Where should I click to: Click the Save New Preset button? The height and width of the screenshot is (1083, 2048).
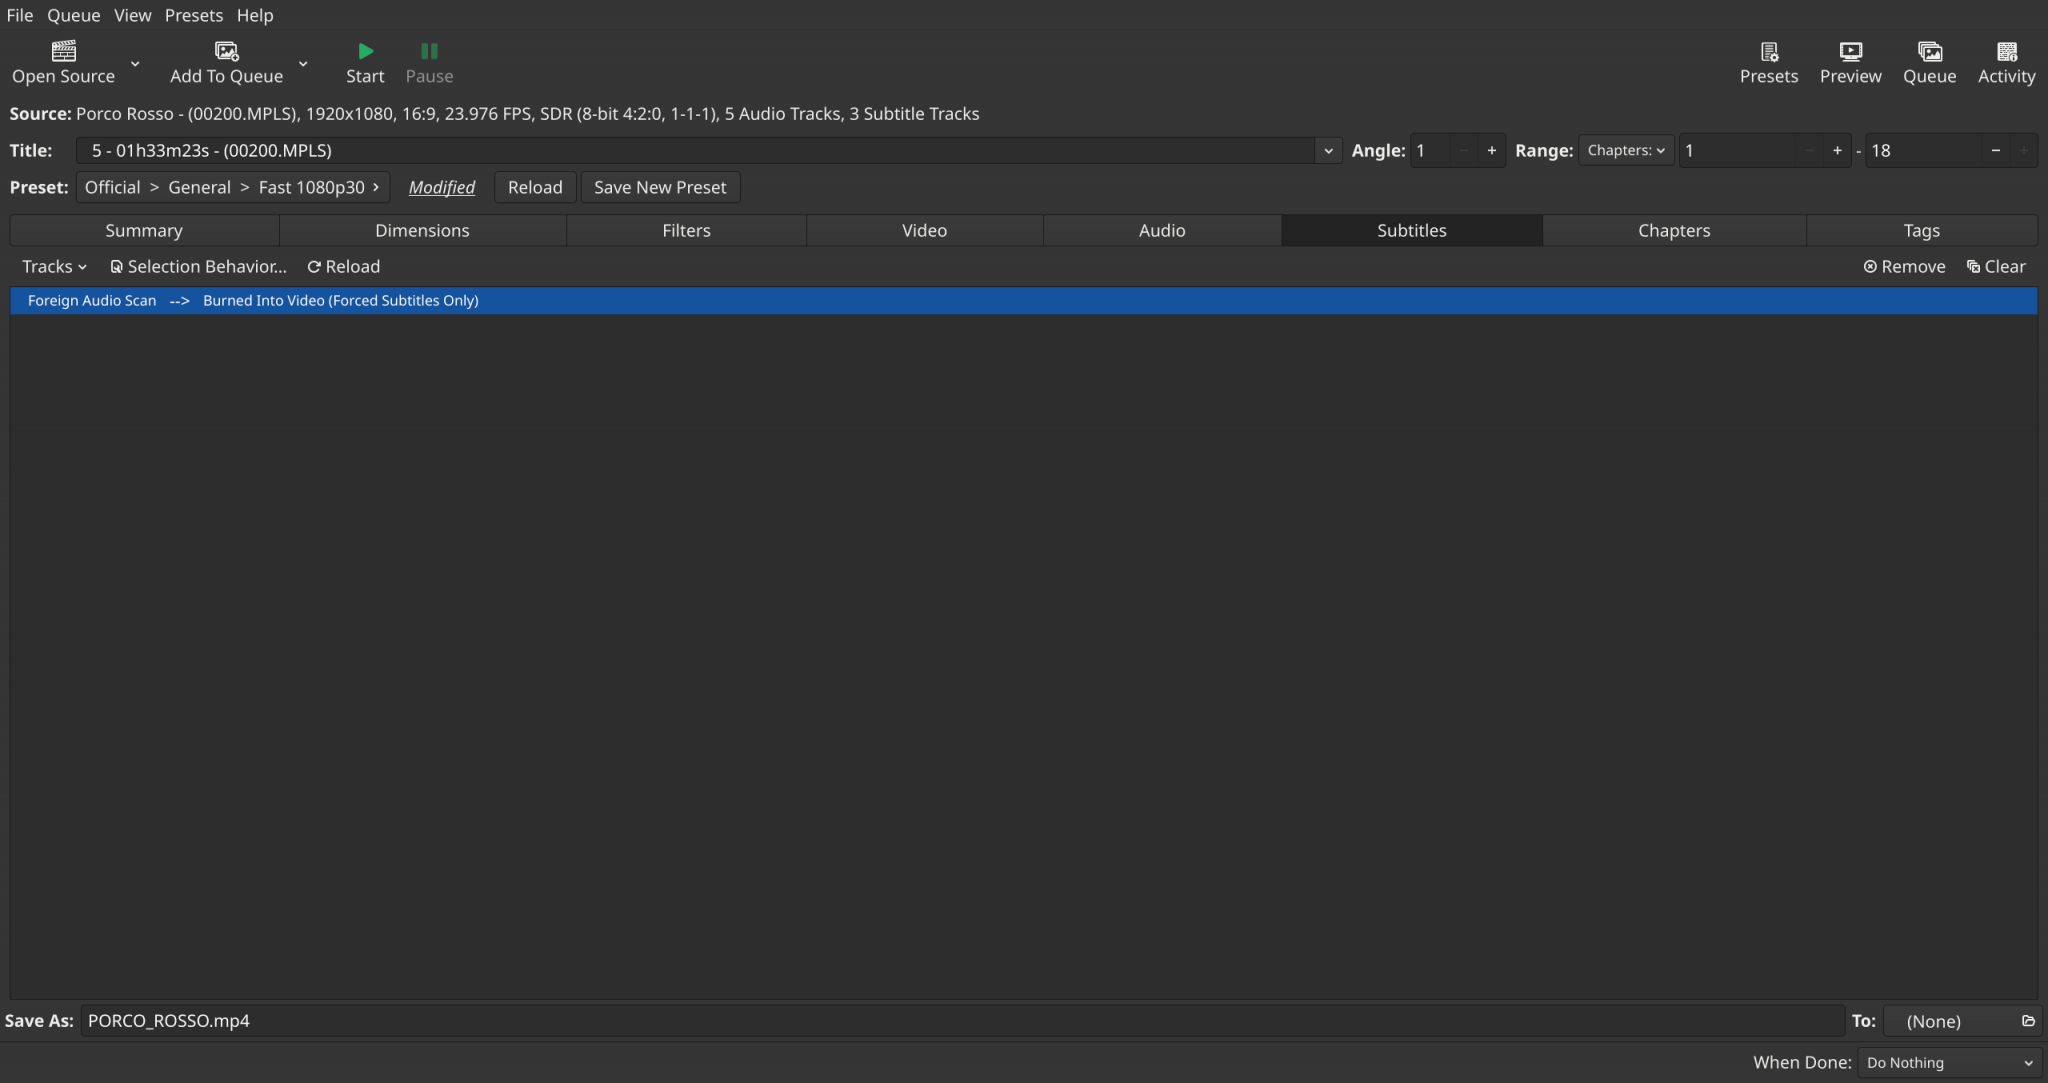(x=660, y=188)
